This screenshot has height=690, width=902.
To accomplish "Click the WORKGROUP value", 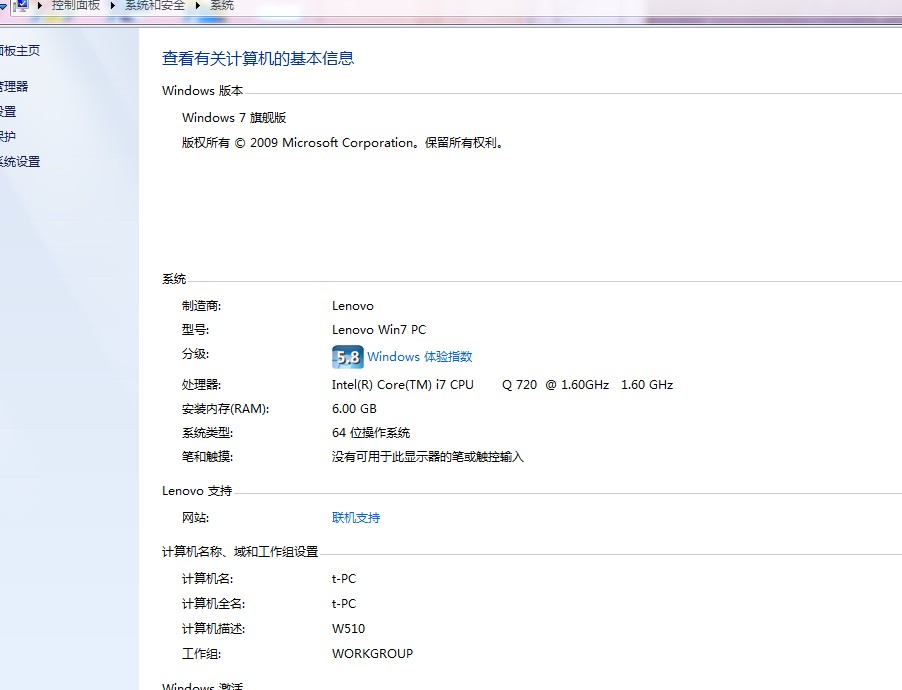I will 372,654.
